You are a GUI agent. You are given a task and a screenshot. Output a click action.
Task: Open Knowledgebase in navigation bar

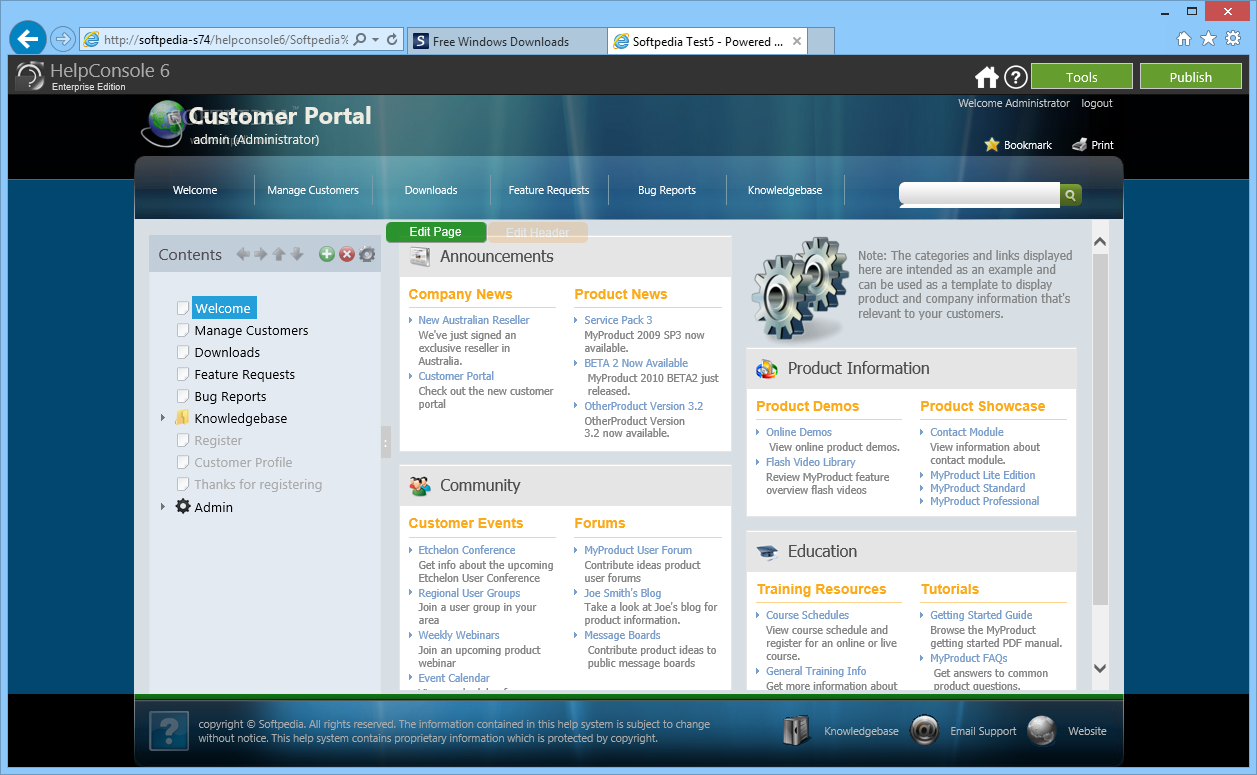[786, 190]
